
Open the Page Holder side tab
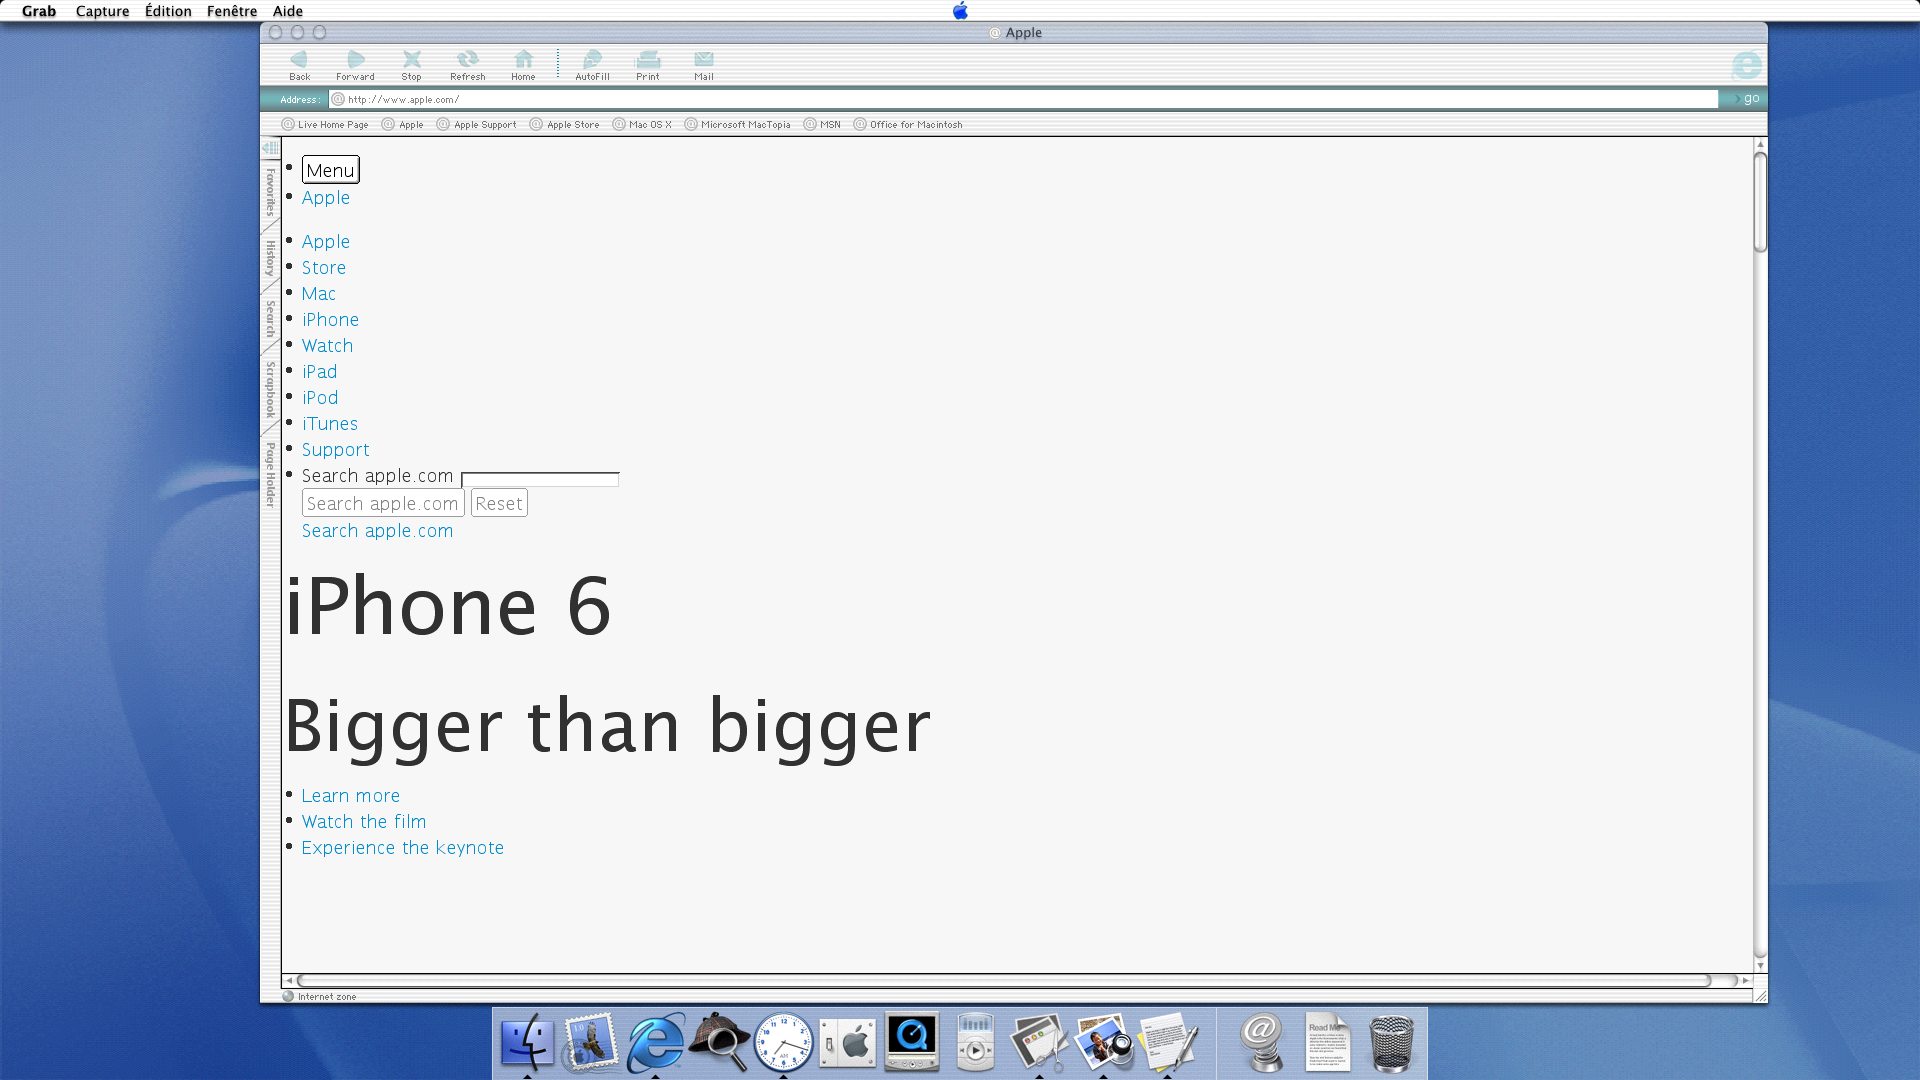point(270,475)
